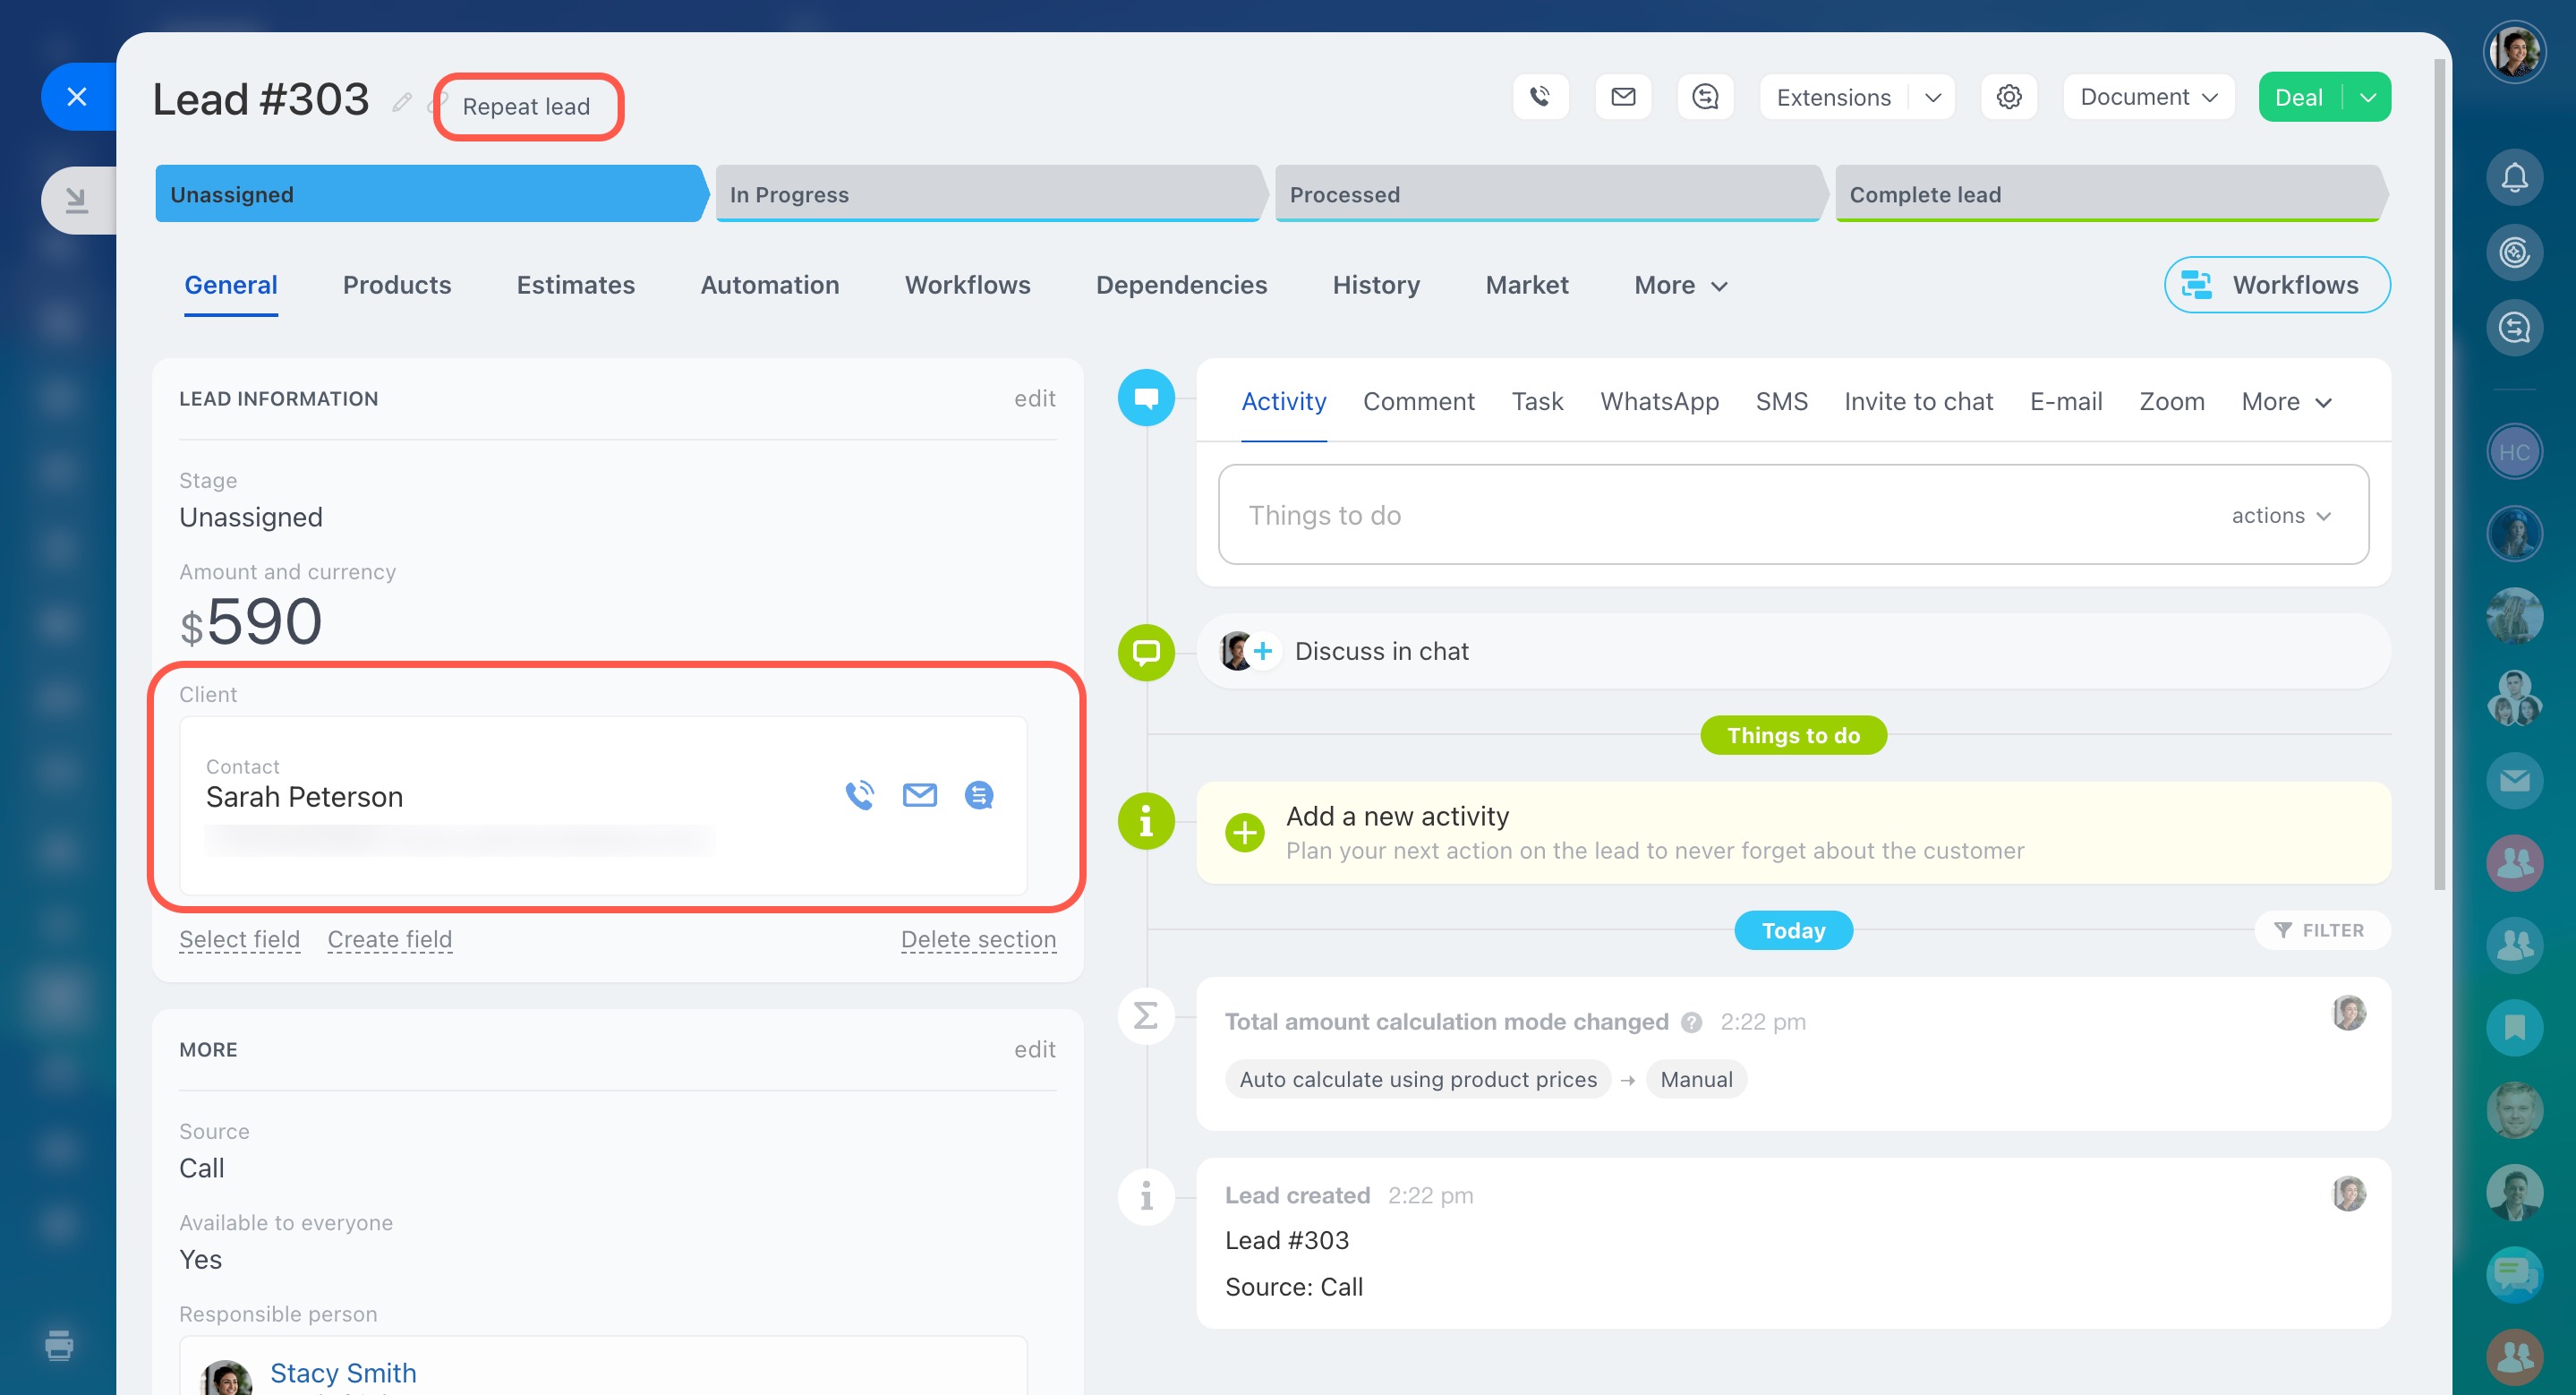
Task: Expand the Extensions dropdown
Action: point(1932,97)
